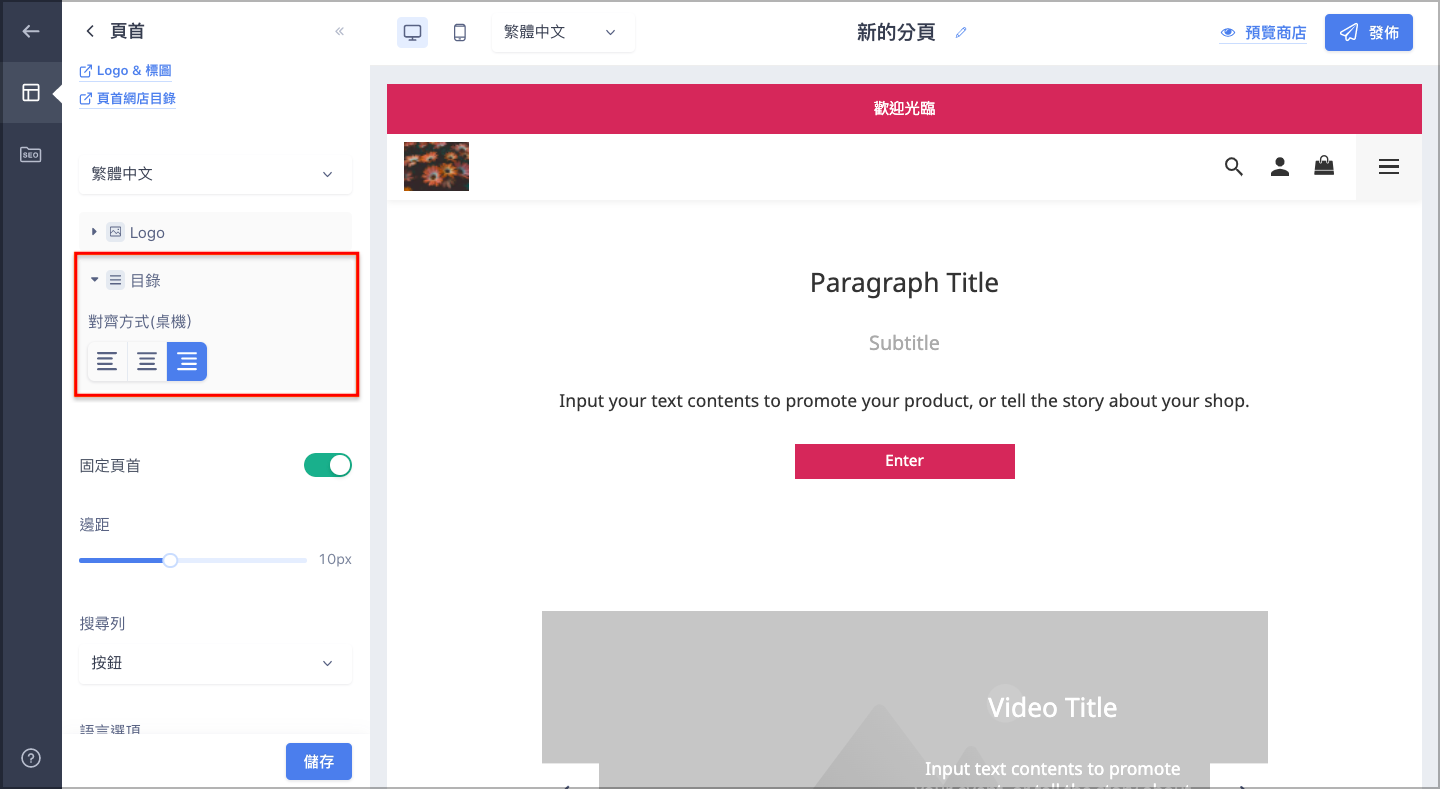This screenshot has height=789, width=1440.
Task: Click the Paragraph Title heading
Action: [904, 283]
